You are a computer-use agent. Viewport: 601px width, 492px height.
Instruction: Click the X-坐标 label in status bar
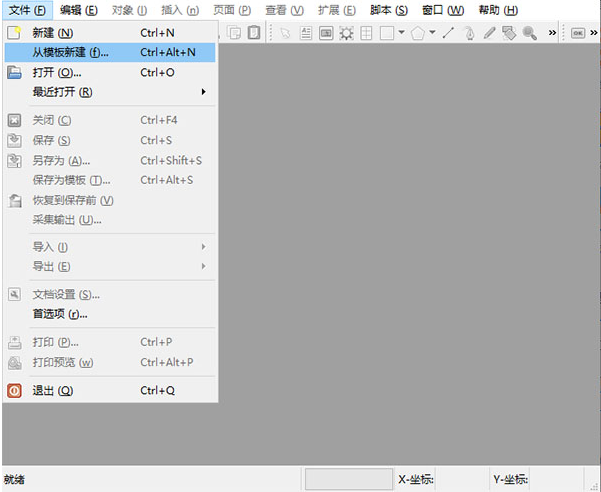pyautogui.click(x=415, y=479)
